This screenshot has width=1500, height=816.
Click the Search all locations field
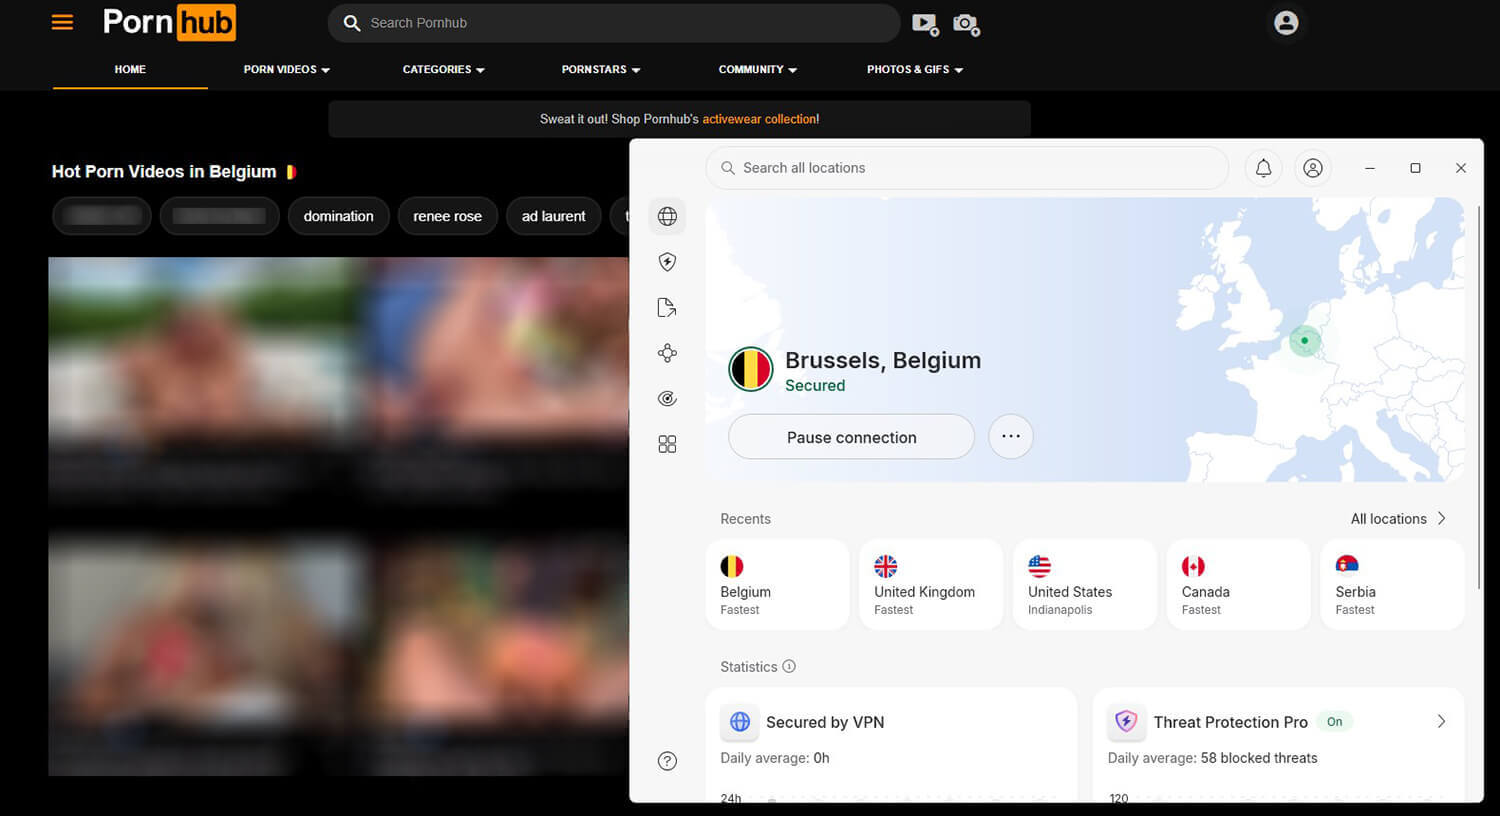point(967,168)
